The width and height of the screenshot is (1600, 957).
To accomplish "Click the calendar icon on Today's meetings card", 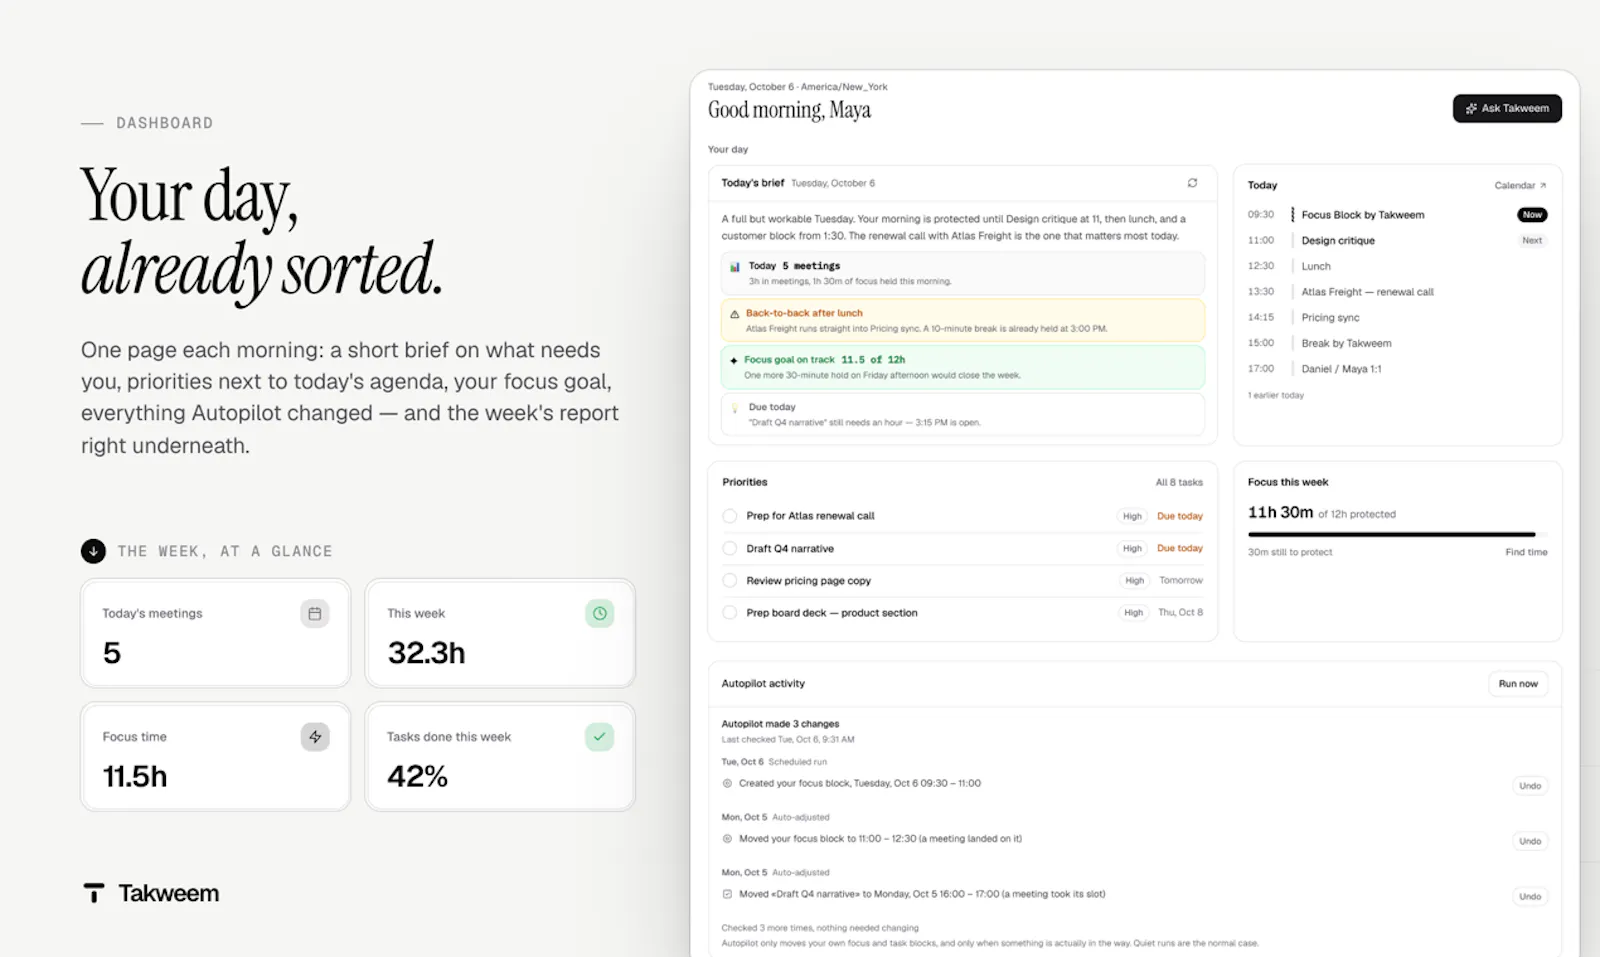I will click(315, 614).
